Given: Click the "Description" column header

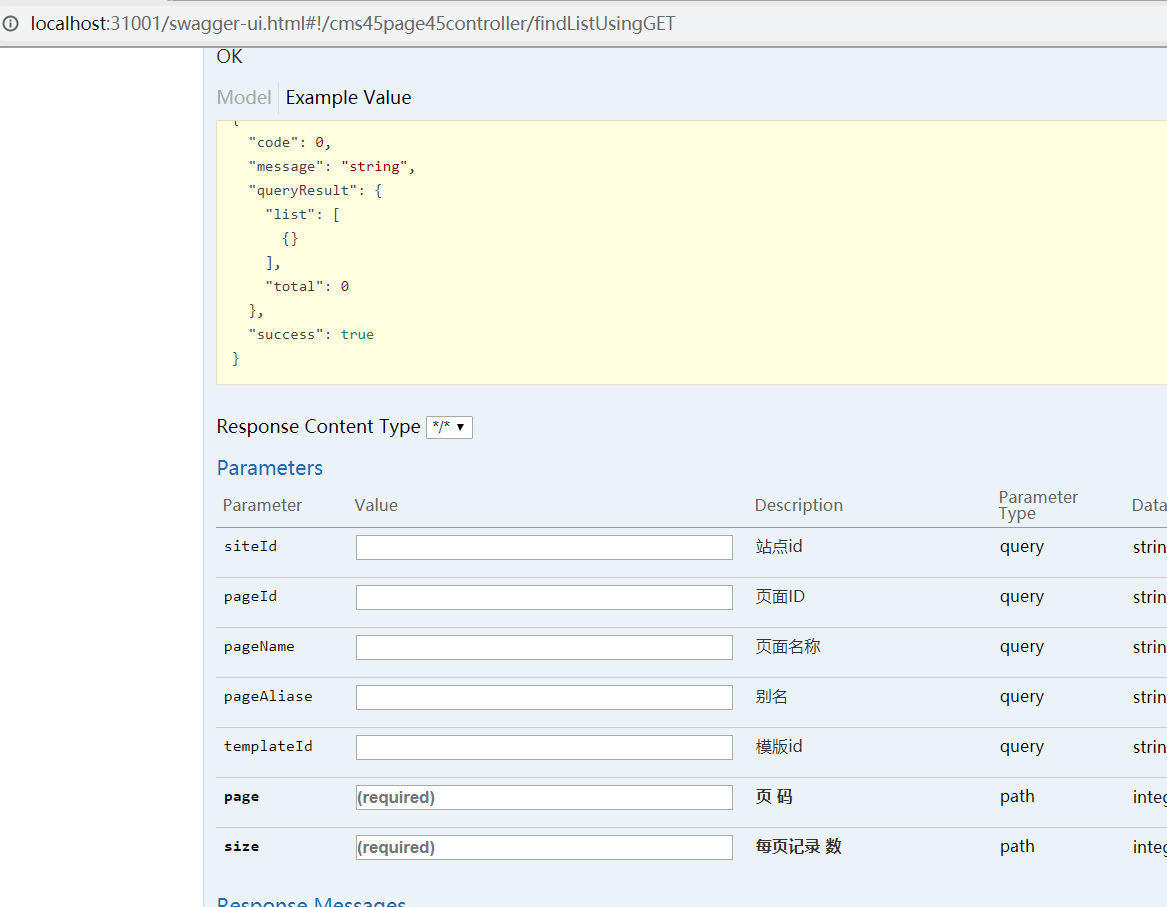Looking at the screenshot, I should [x=799, y=505].
